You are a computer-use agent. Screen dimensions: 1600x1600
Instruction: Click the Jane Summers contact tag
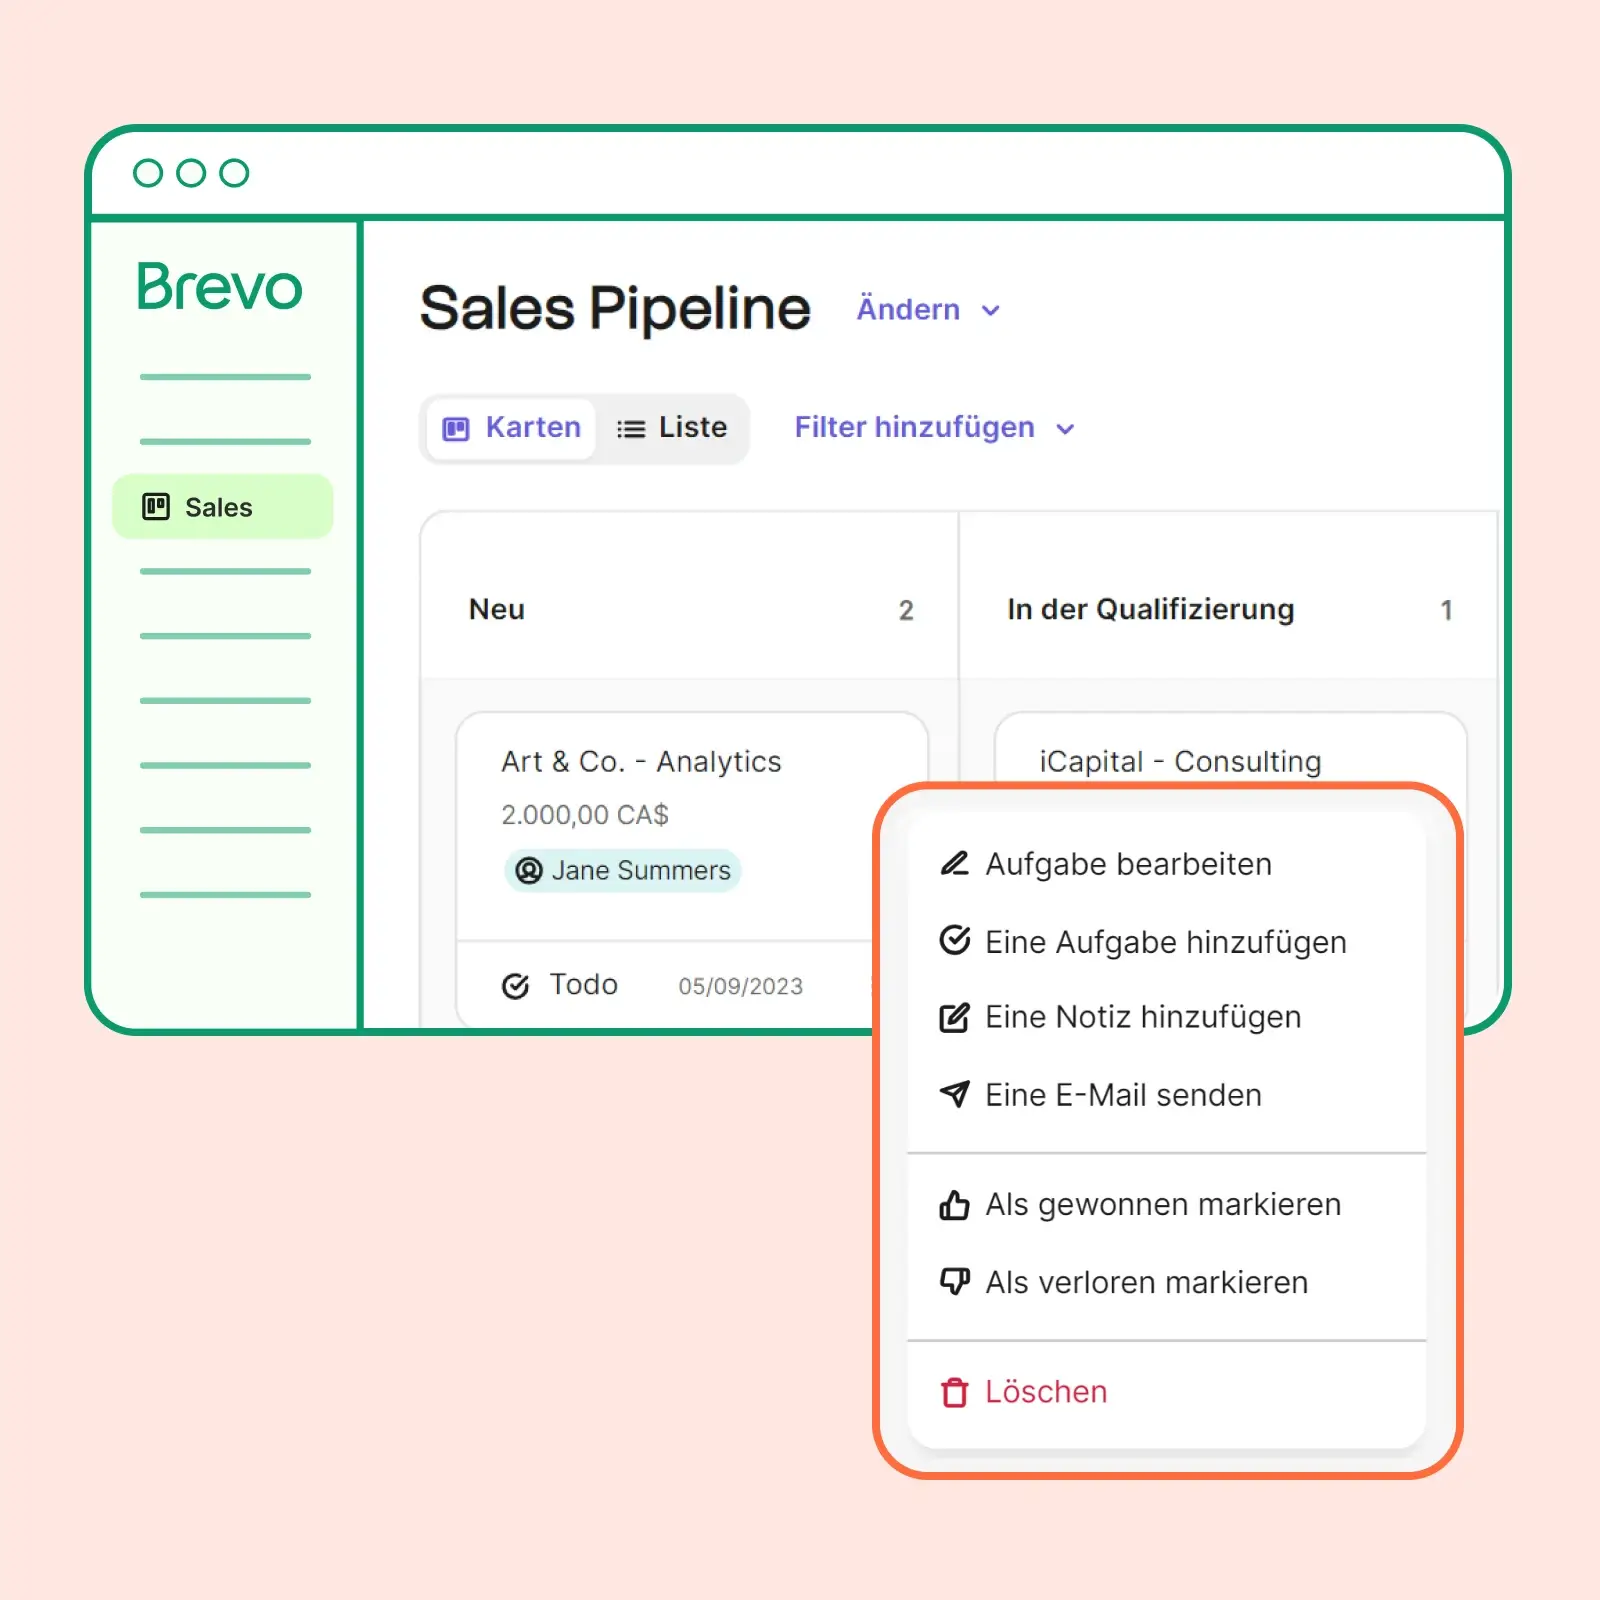[x=623, y=871]
